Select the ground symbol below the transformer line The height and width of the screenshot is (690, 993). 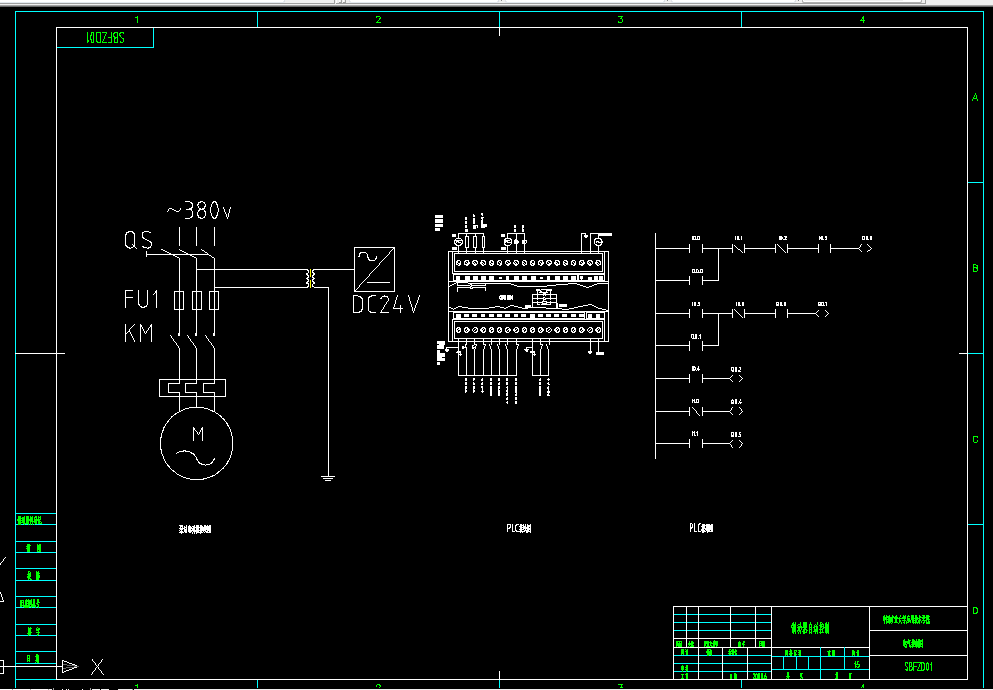point(327,478)
